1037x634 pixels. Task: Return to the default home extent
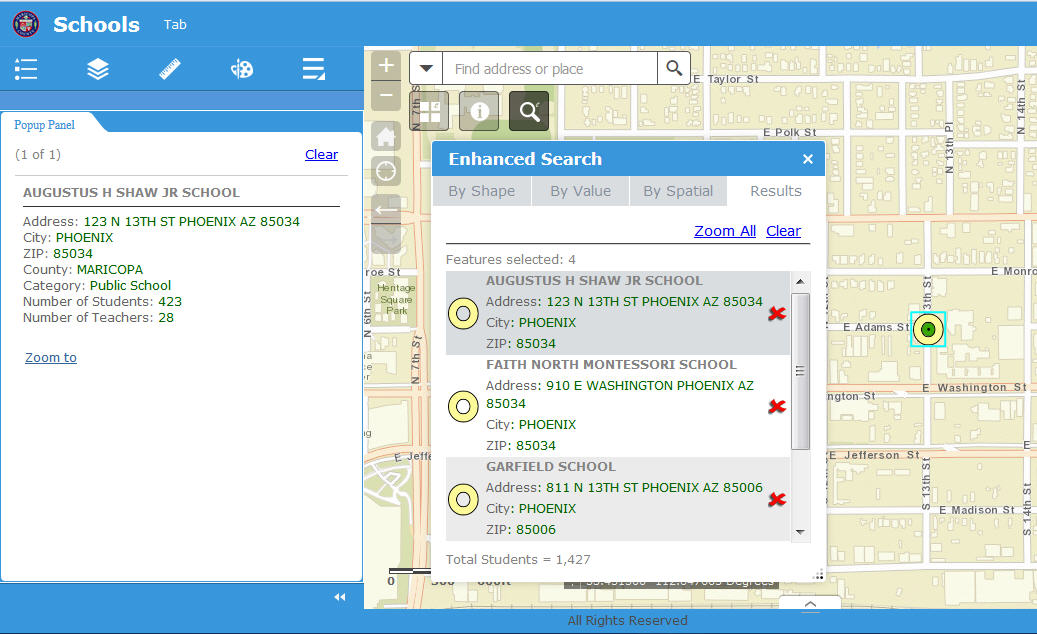pos(386,137)
